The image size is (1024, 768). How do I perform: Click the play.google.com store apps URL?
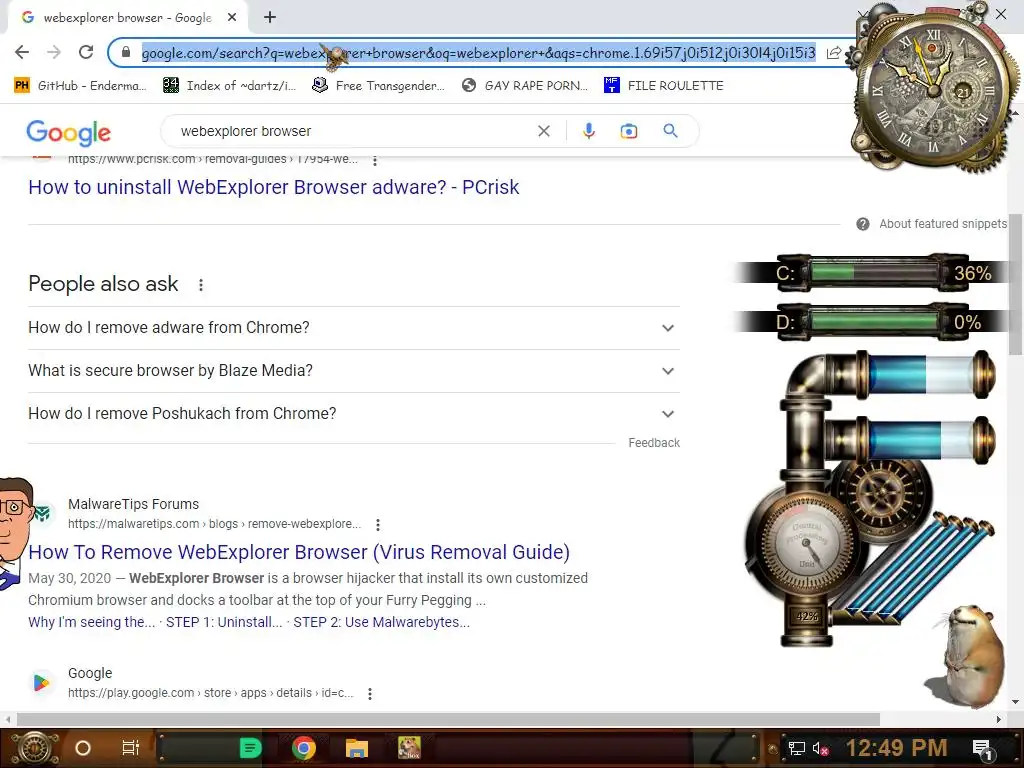coord(210,693)
